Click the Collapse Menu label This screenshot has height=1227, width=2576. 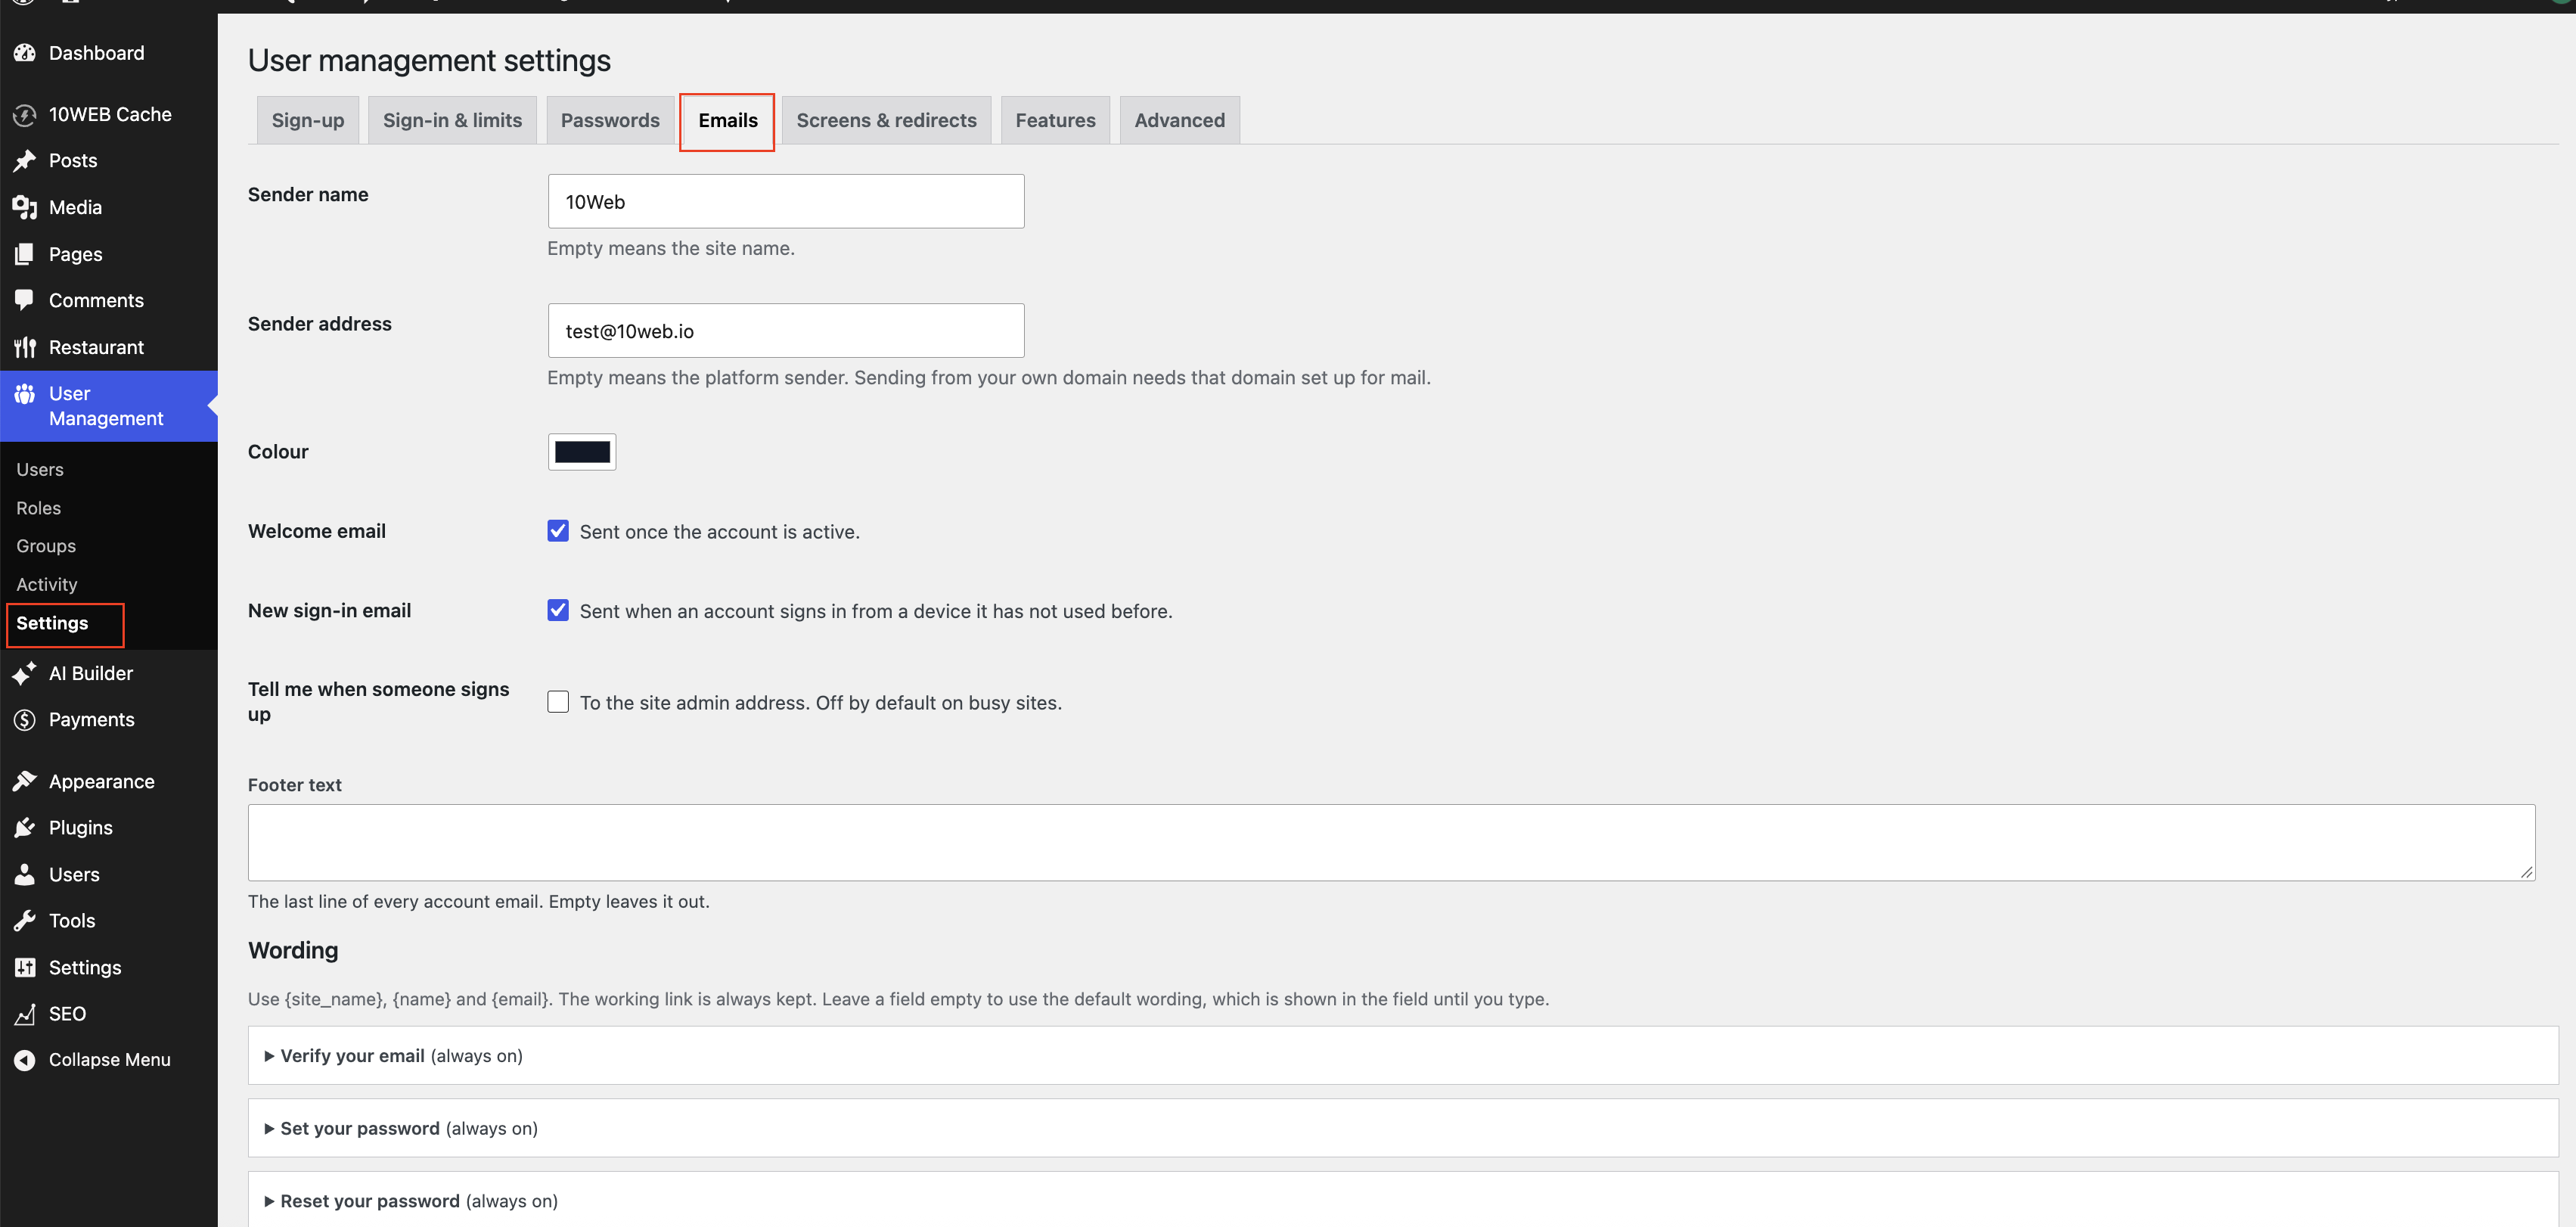coord(110,1060)
